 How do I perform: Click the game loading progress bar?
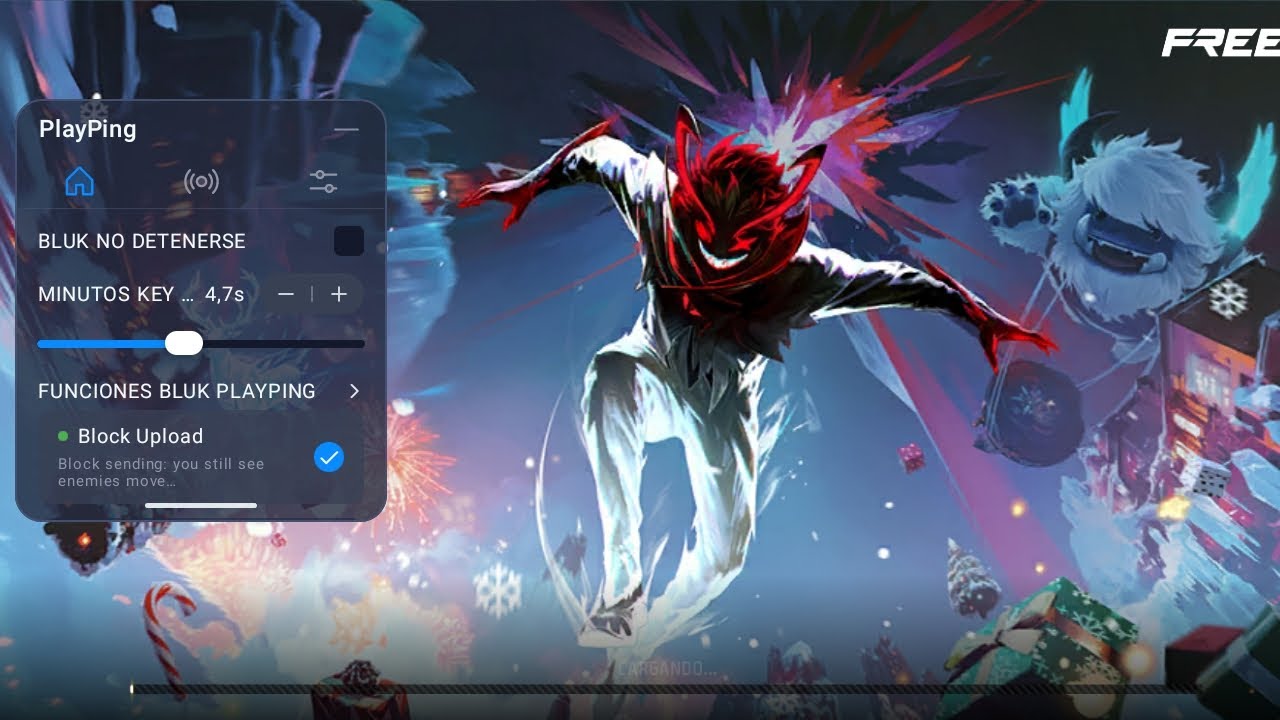665,689
